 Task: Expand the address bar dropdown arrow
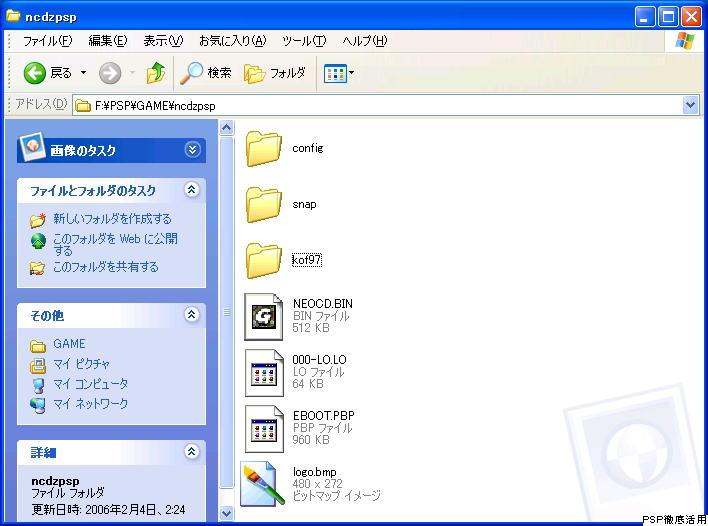pyautogui.click(x=690, y=106)
